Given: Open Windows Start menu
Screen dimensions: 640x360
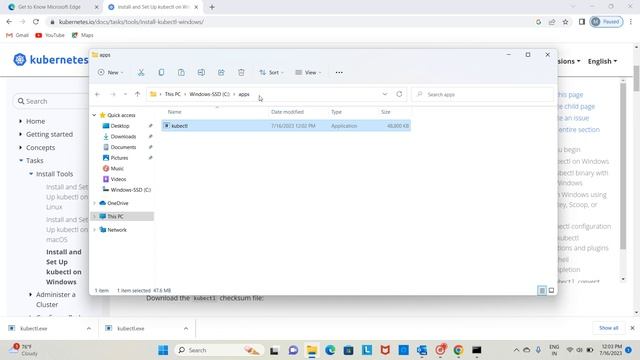Looking at the screenshot, I should 163,350.
